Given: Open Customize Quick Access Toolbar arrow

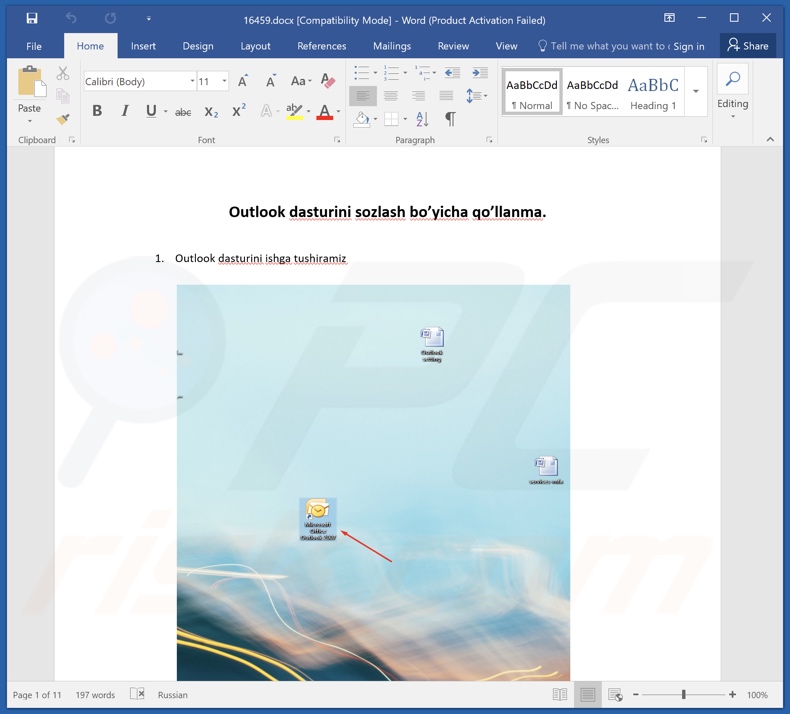Looking at the screenshot, I should tap(149, 19).
